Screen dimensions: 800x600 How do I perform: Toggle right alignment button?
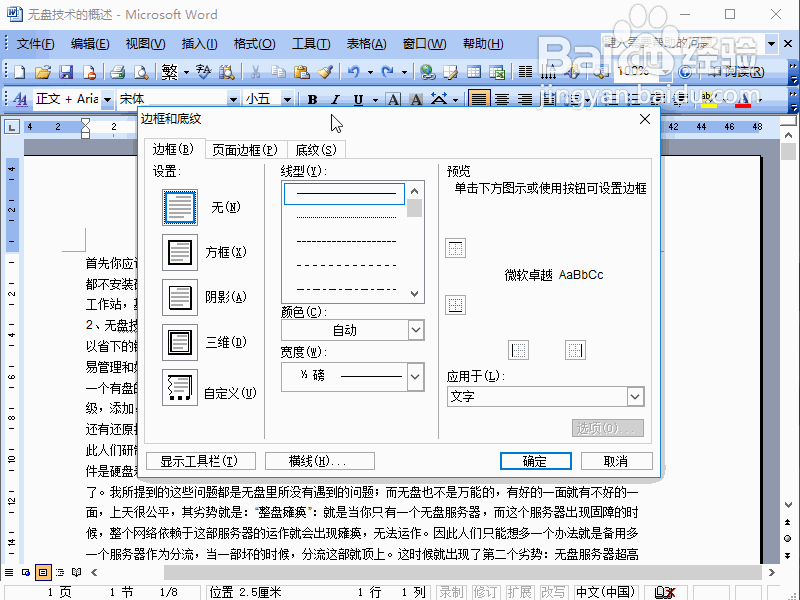coord(525,99)
